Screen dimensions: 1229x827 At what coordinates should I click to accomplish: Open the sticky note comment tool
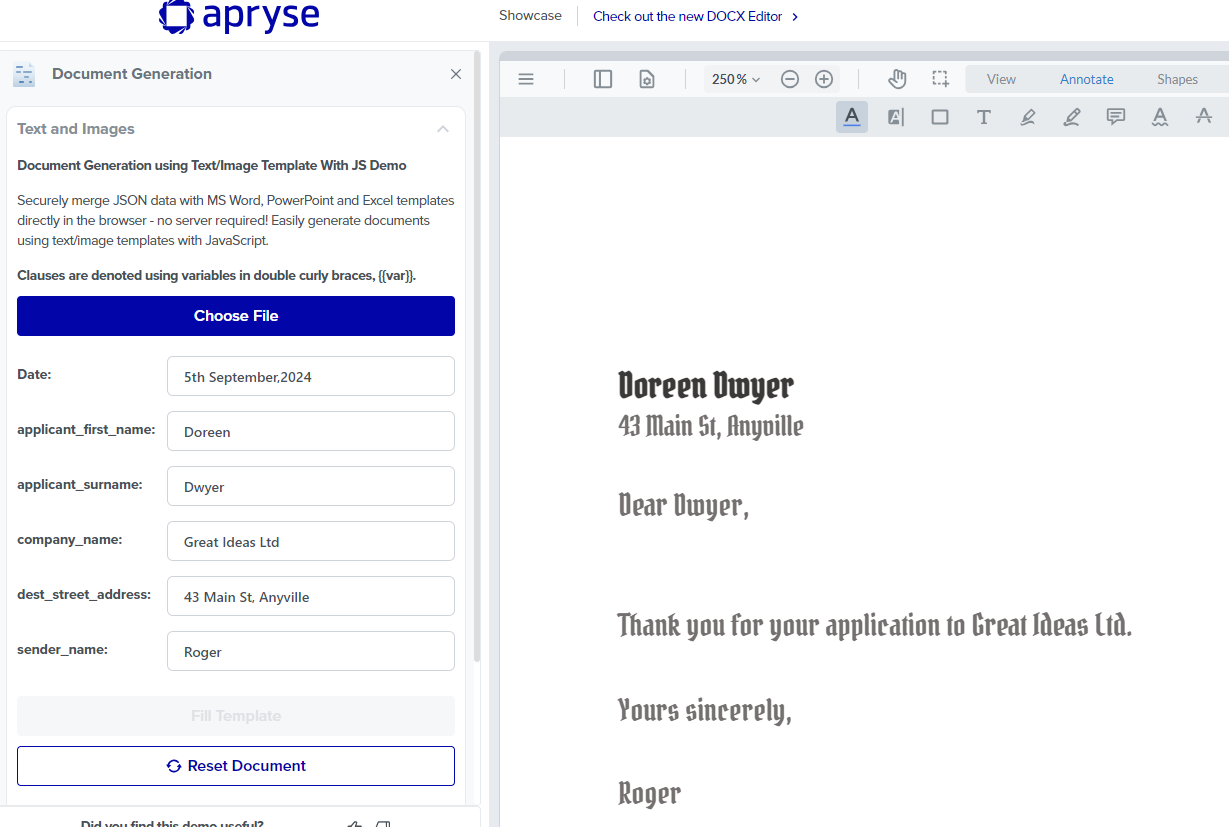(x=1115, y=116)
